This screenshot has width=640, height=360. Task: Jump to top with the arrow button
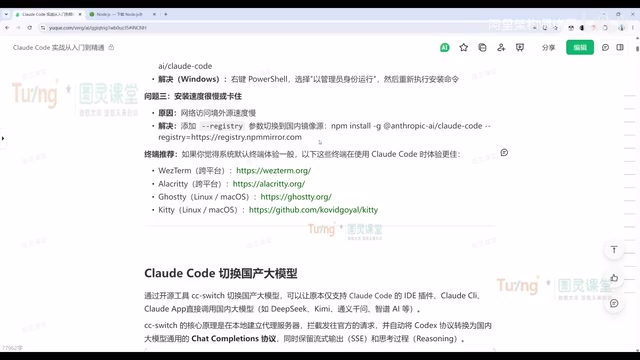pos(614,250)
